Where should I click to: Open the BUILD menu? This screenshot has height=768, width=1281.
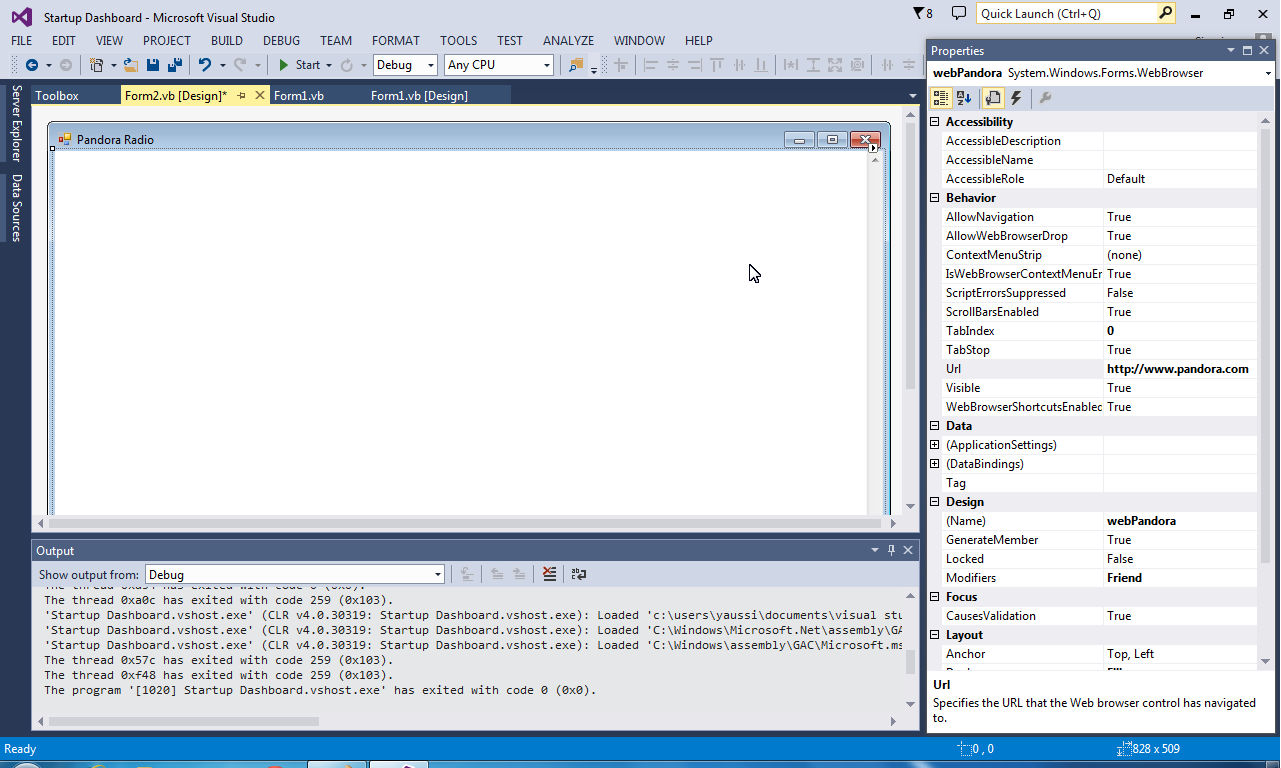tap(227, 41)
